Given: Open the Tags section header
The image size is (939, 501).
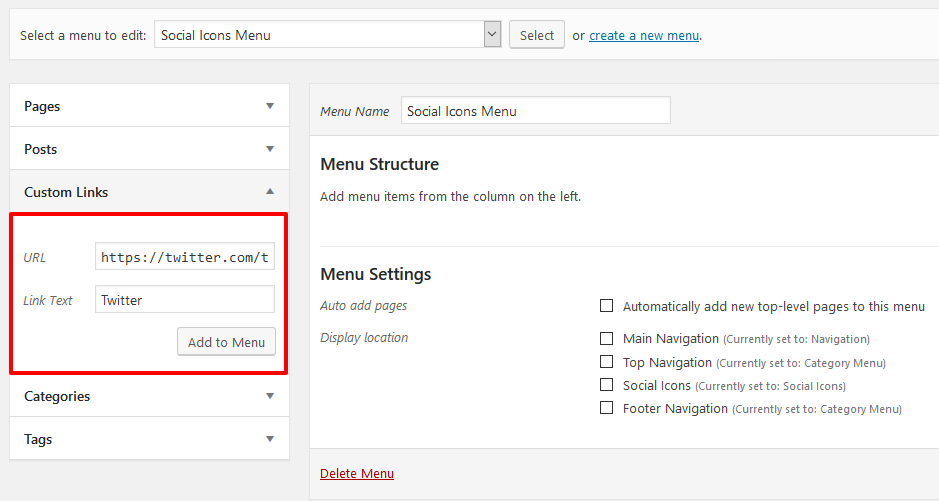Looking at the screenshot, I should [x=38, y=439].
